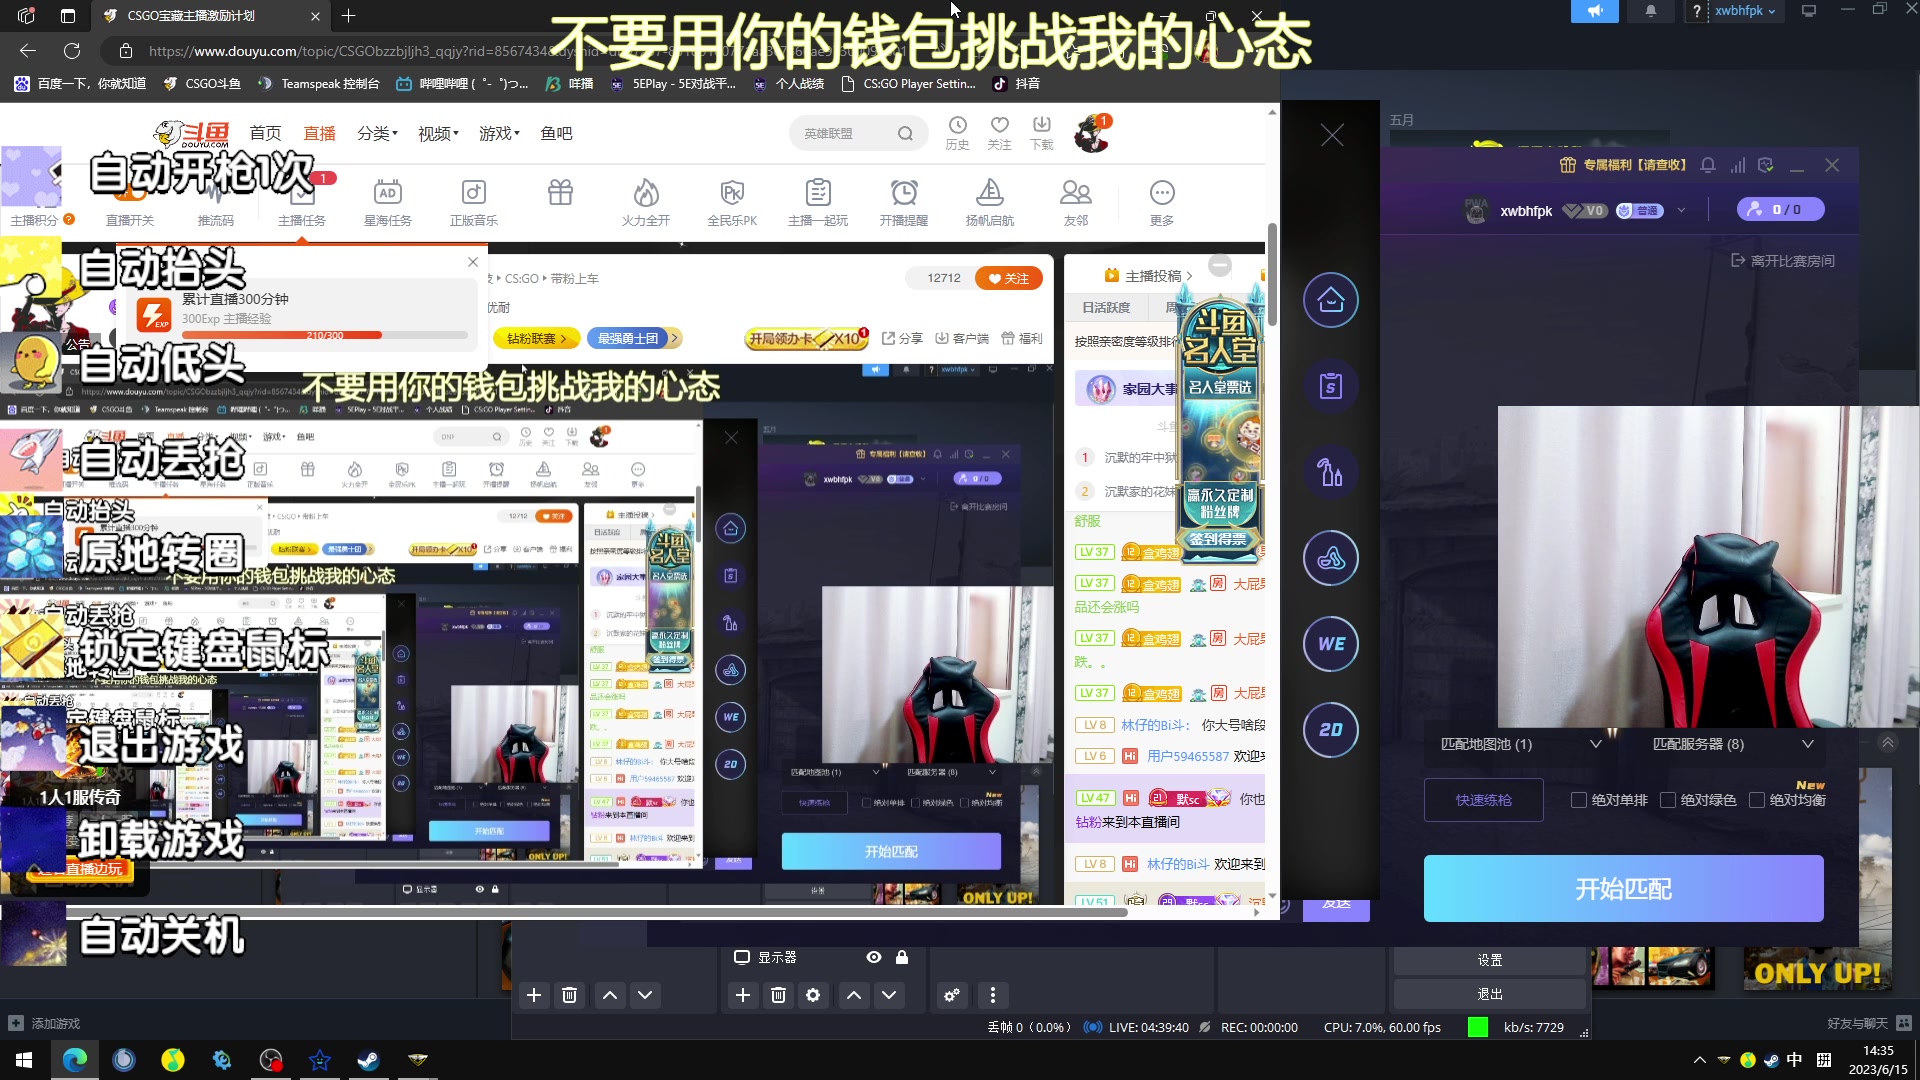Open the 匹配服务器 (8) dropdown
This screenshot has height=1080, width=1920.
1733,744
